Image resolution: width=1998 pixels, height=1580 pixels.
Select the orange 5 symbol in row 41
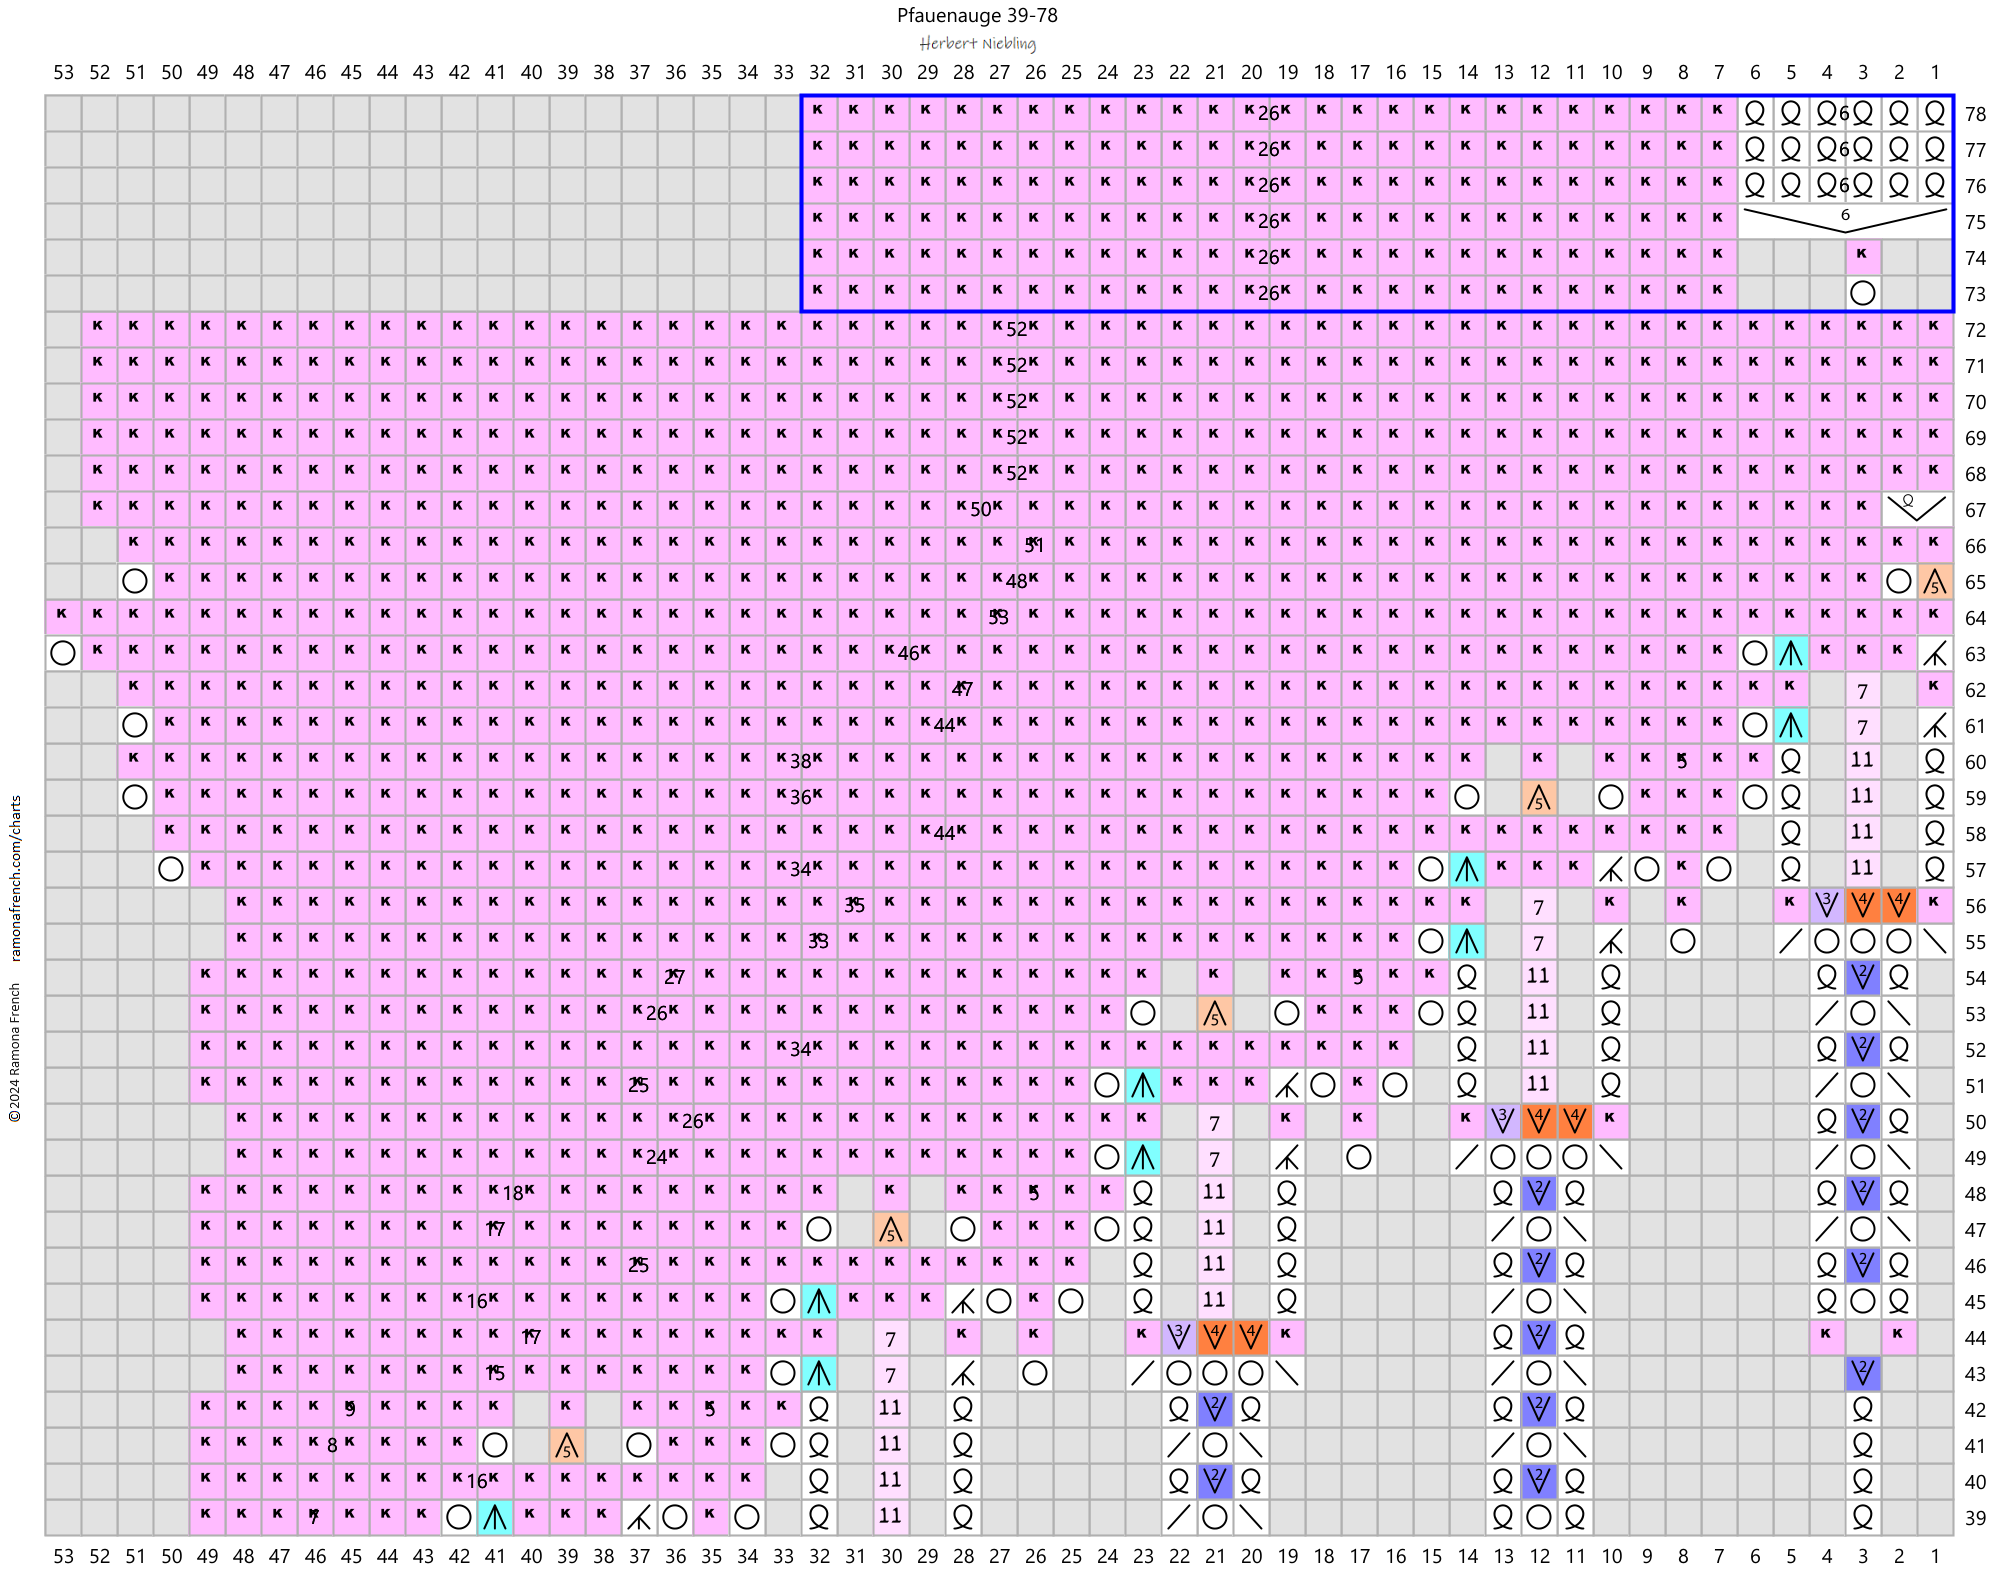coord(567,1446)
